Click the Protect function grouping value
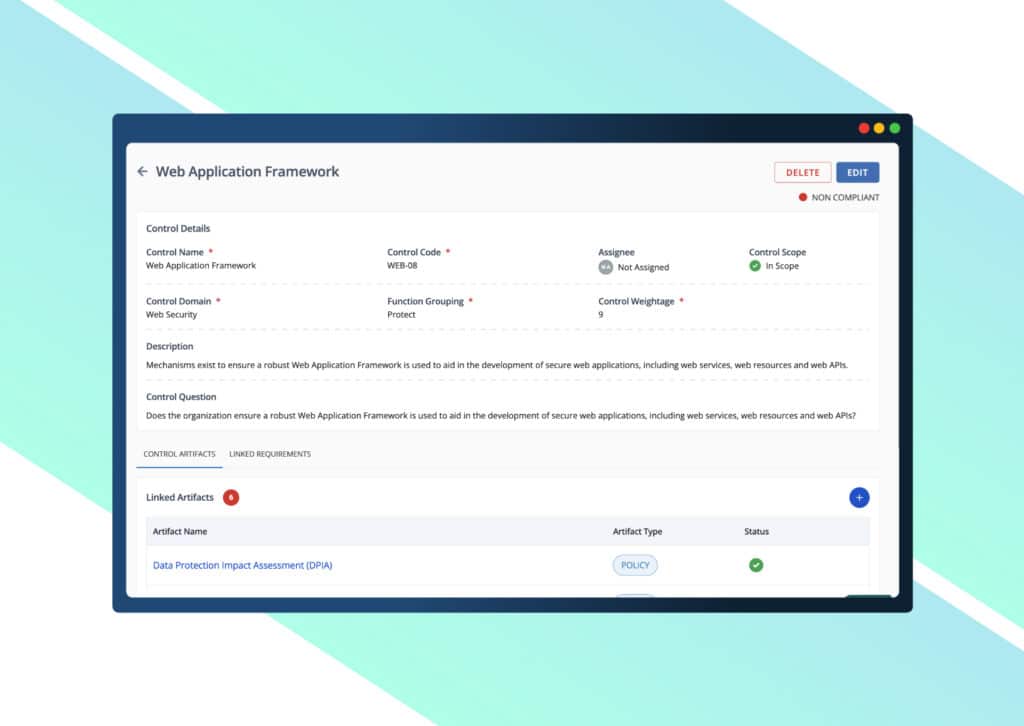The image size is (1024, 726). click(401, 315)
